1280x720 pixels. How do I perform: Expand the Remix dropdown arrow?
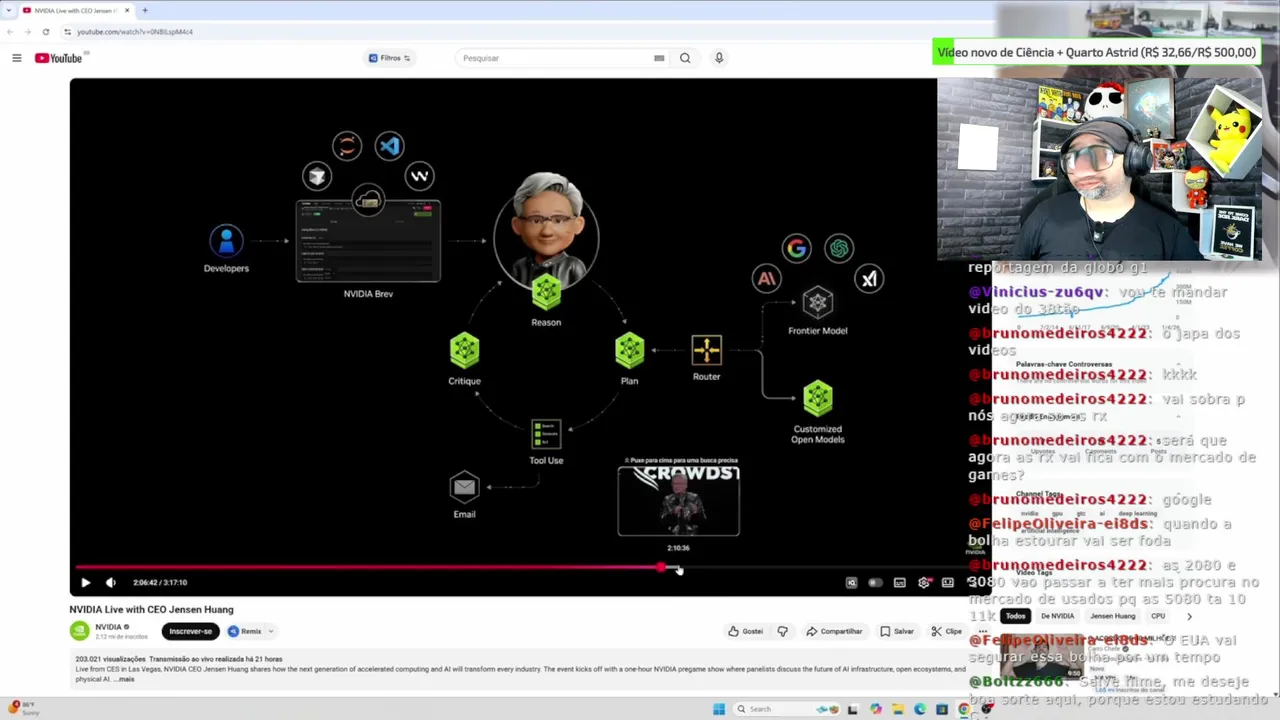[270, 631]
